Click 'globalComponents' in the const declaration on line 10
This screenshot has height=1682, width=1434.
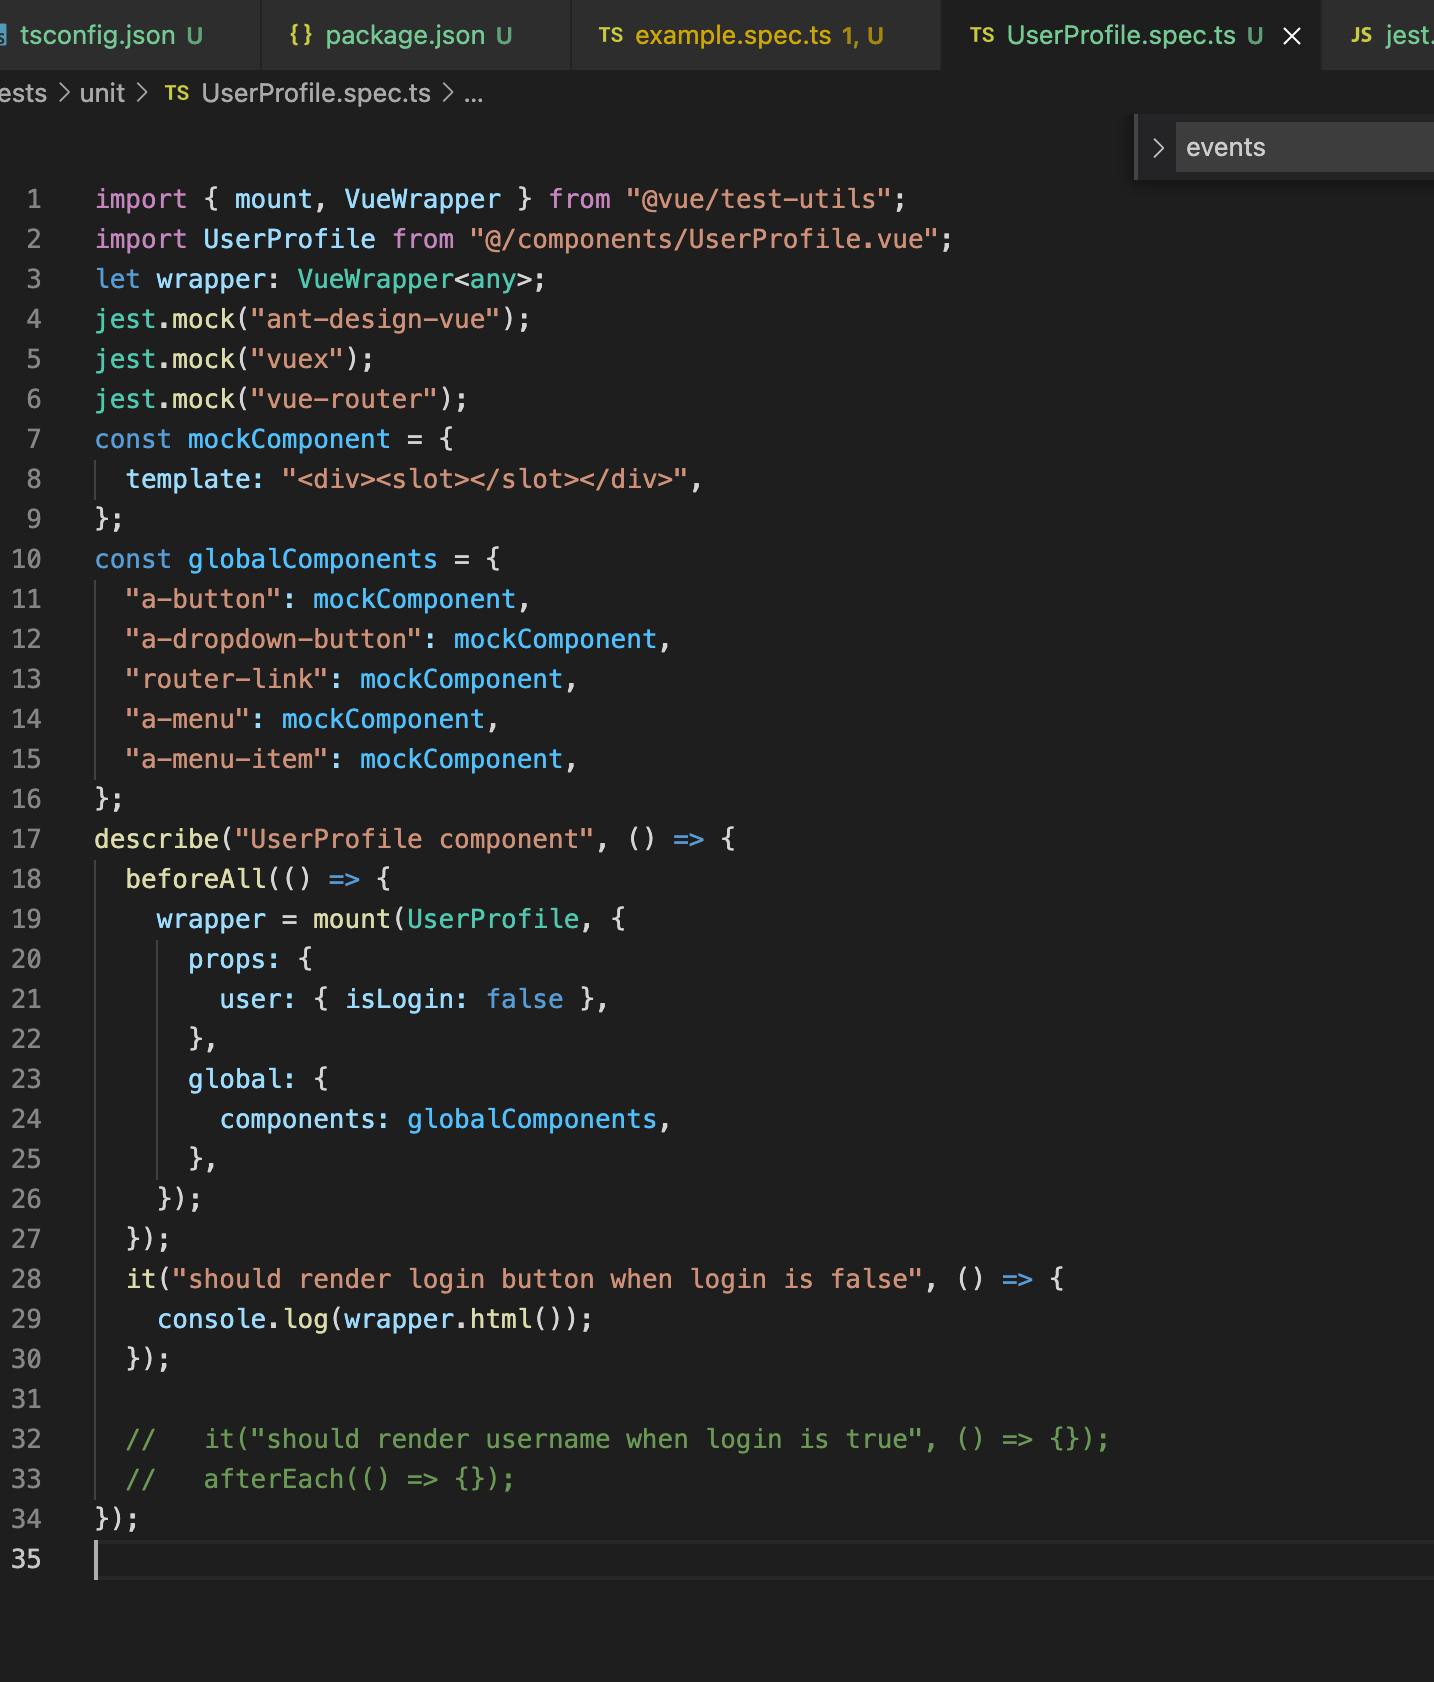pos(313,559)
